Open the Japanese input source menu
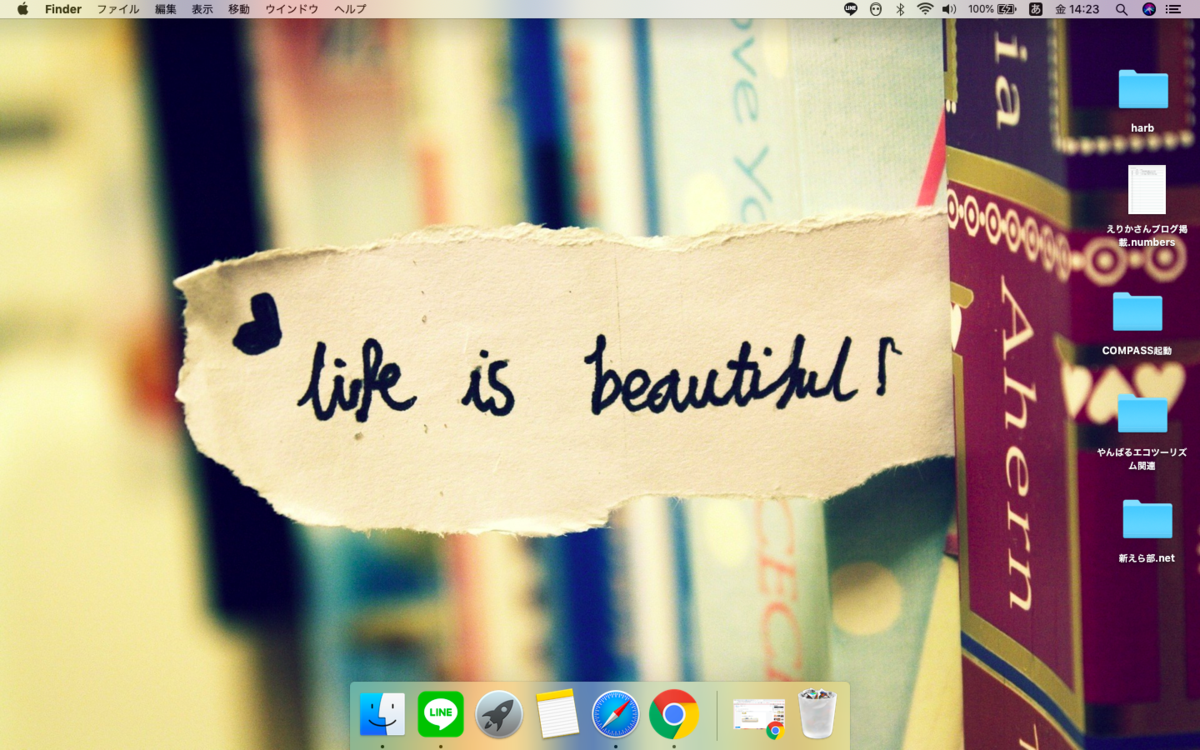Screen dimensions: 1200x750 click(1036, 9)
